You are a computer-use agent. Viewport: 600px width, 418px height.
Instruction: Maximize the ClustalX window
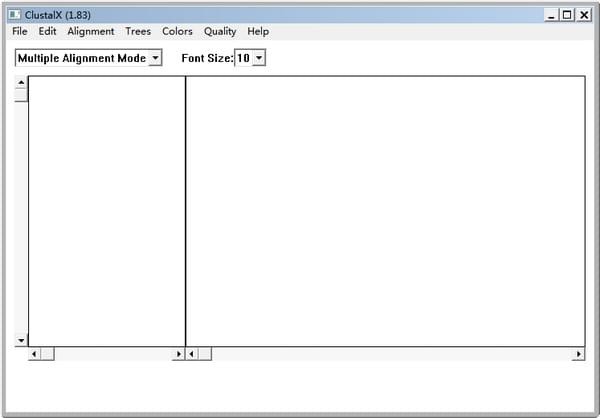567,15
